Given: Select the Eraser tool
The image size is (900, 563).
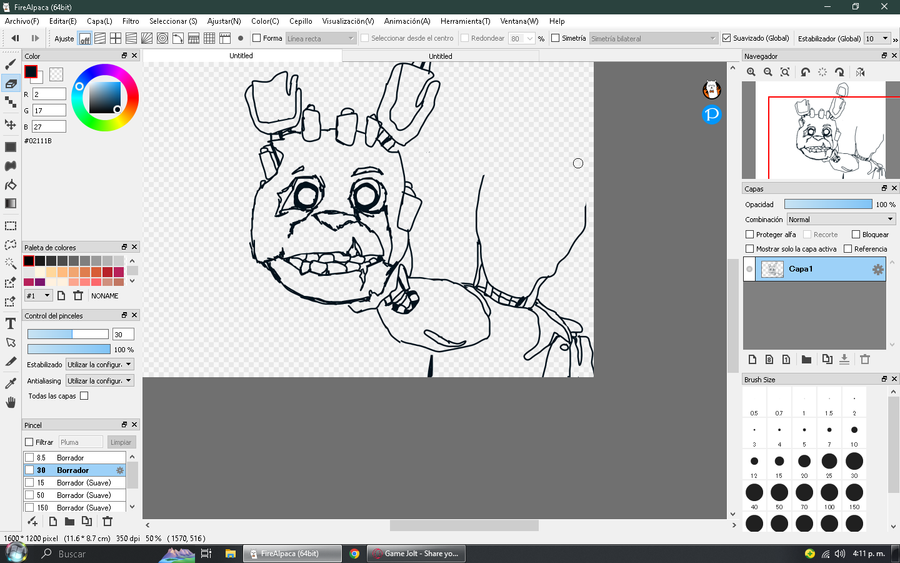Looking at the screenshot, I should (x=10, y=83).
